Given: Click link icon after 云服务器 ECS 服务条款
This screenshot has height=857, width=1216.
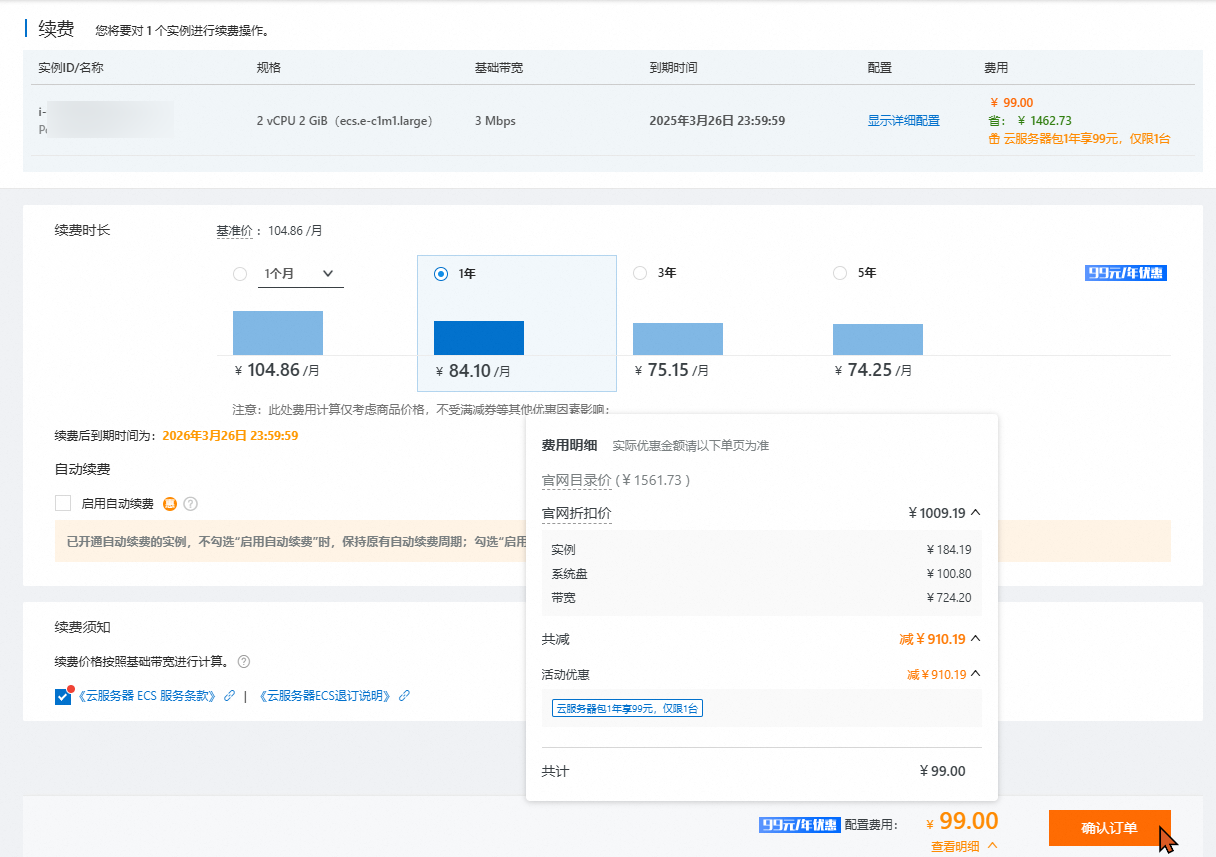Looking at the screenshot, I should [x=230, y=696].
